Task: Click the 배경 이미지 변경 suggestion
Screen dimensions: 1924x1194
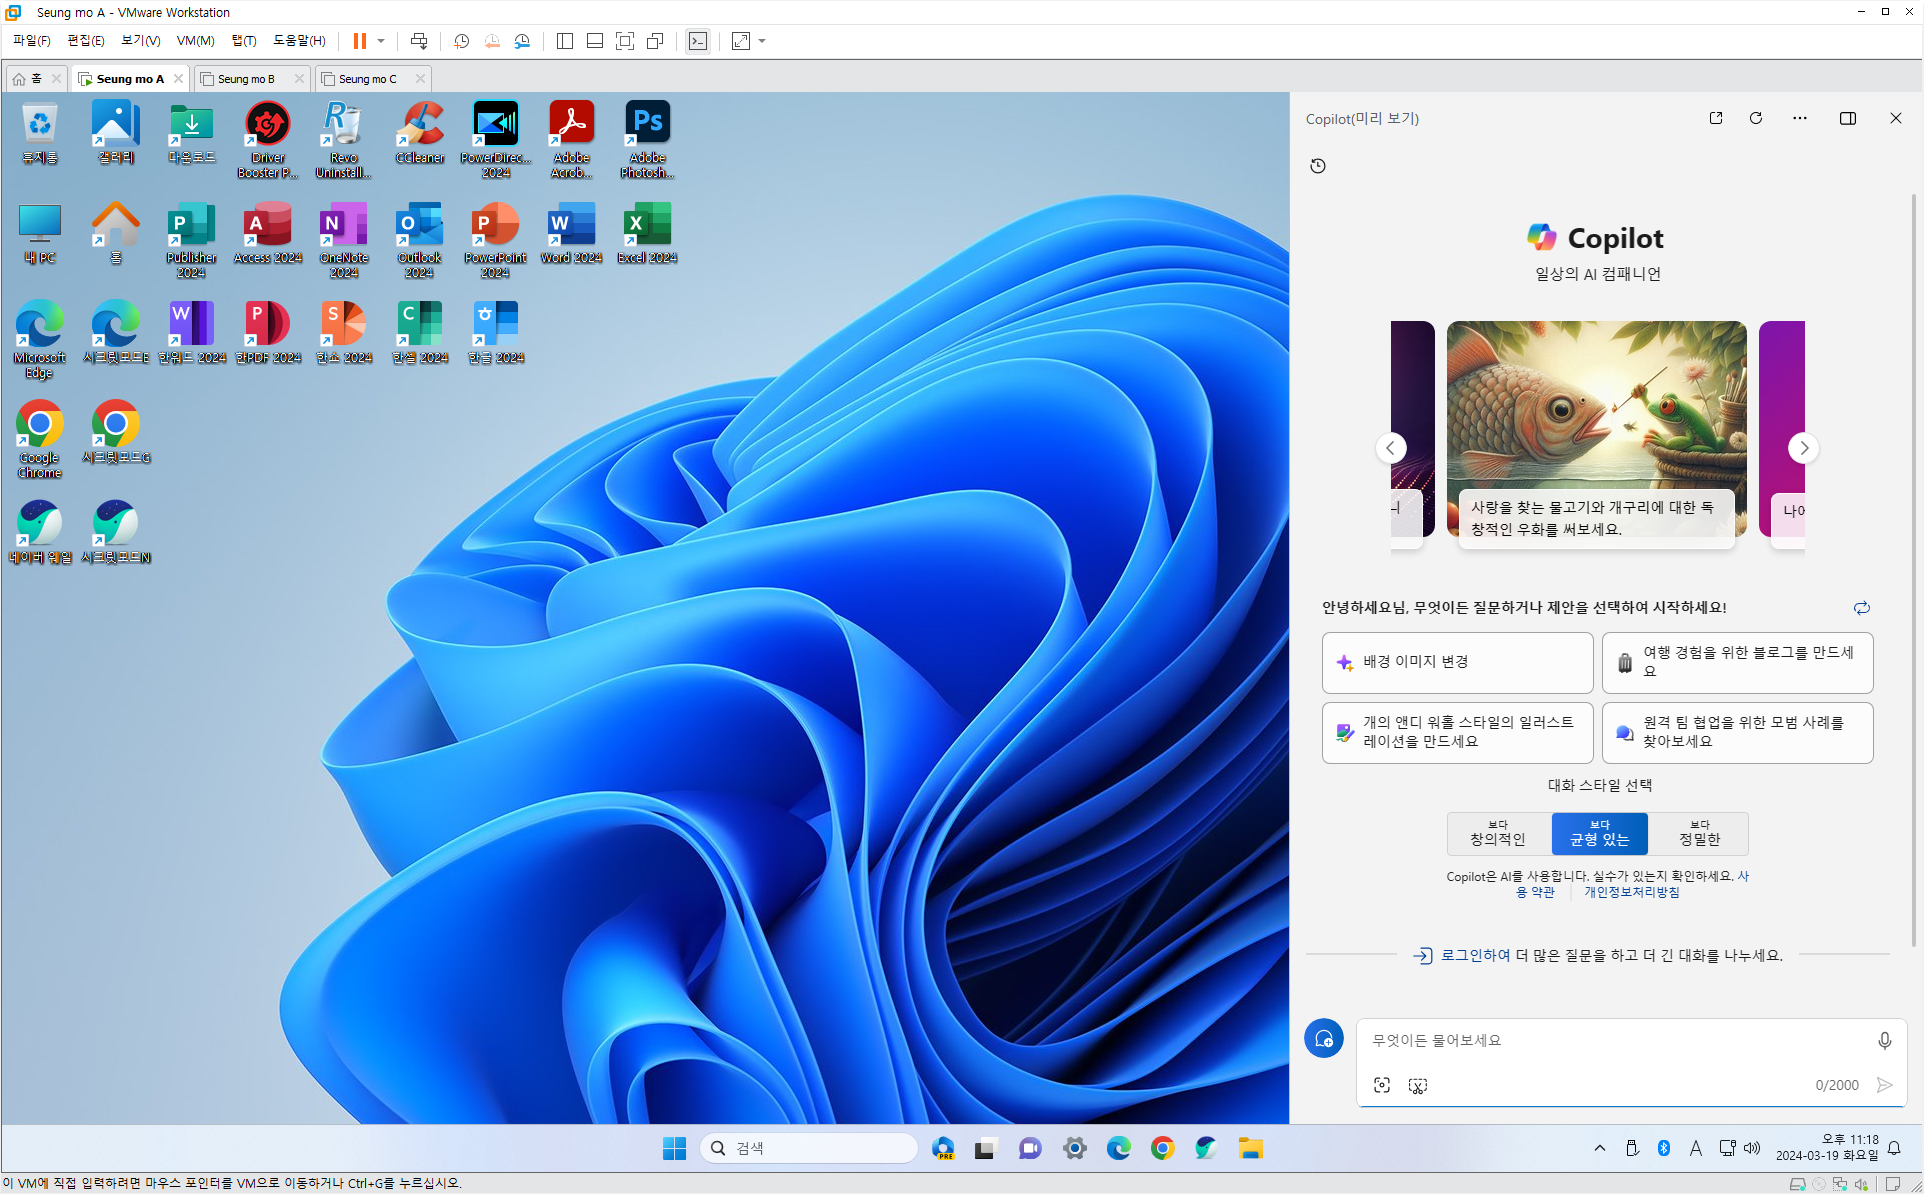Action: click(1457, 662)
